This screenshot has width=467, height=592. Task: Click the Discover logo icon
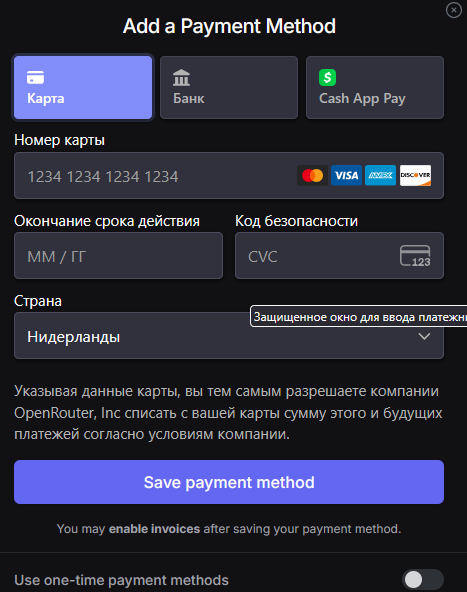(x=415, y=176)
